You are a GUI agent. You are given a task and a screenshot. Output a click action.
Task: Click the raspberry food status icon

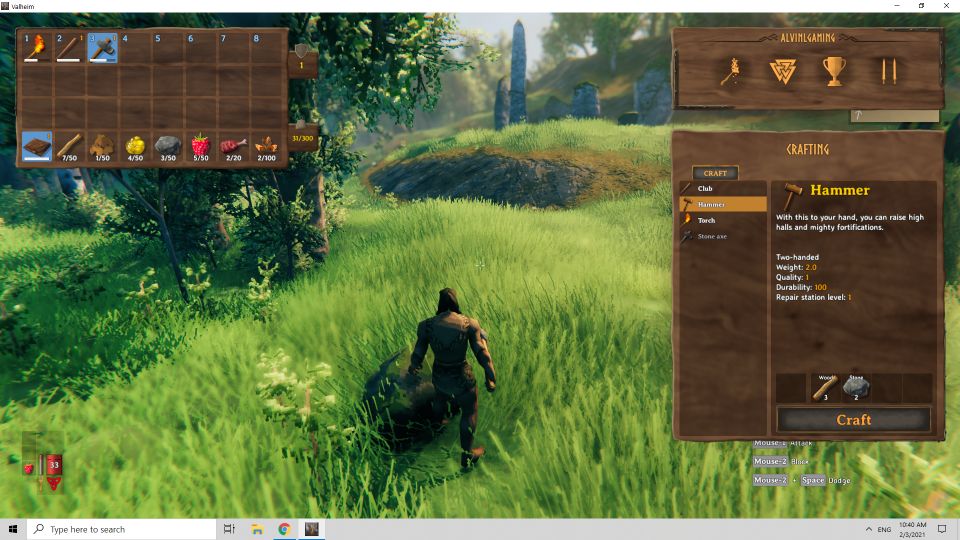pos(29,468)
